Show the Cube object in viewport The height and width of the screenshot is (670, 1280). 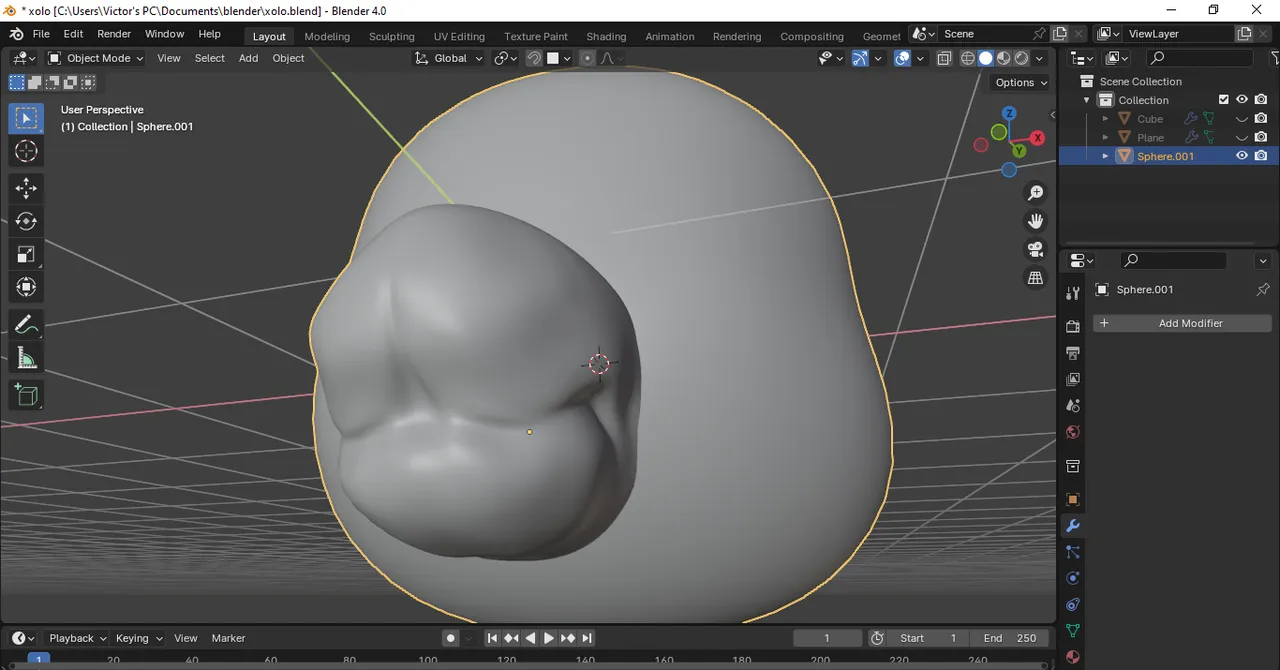click(x=1242, y=119)
